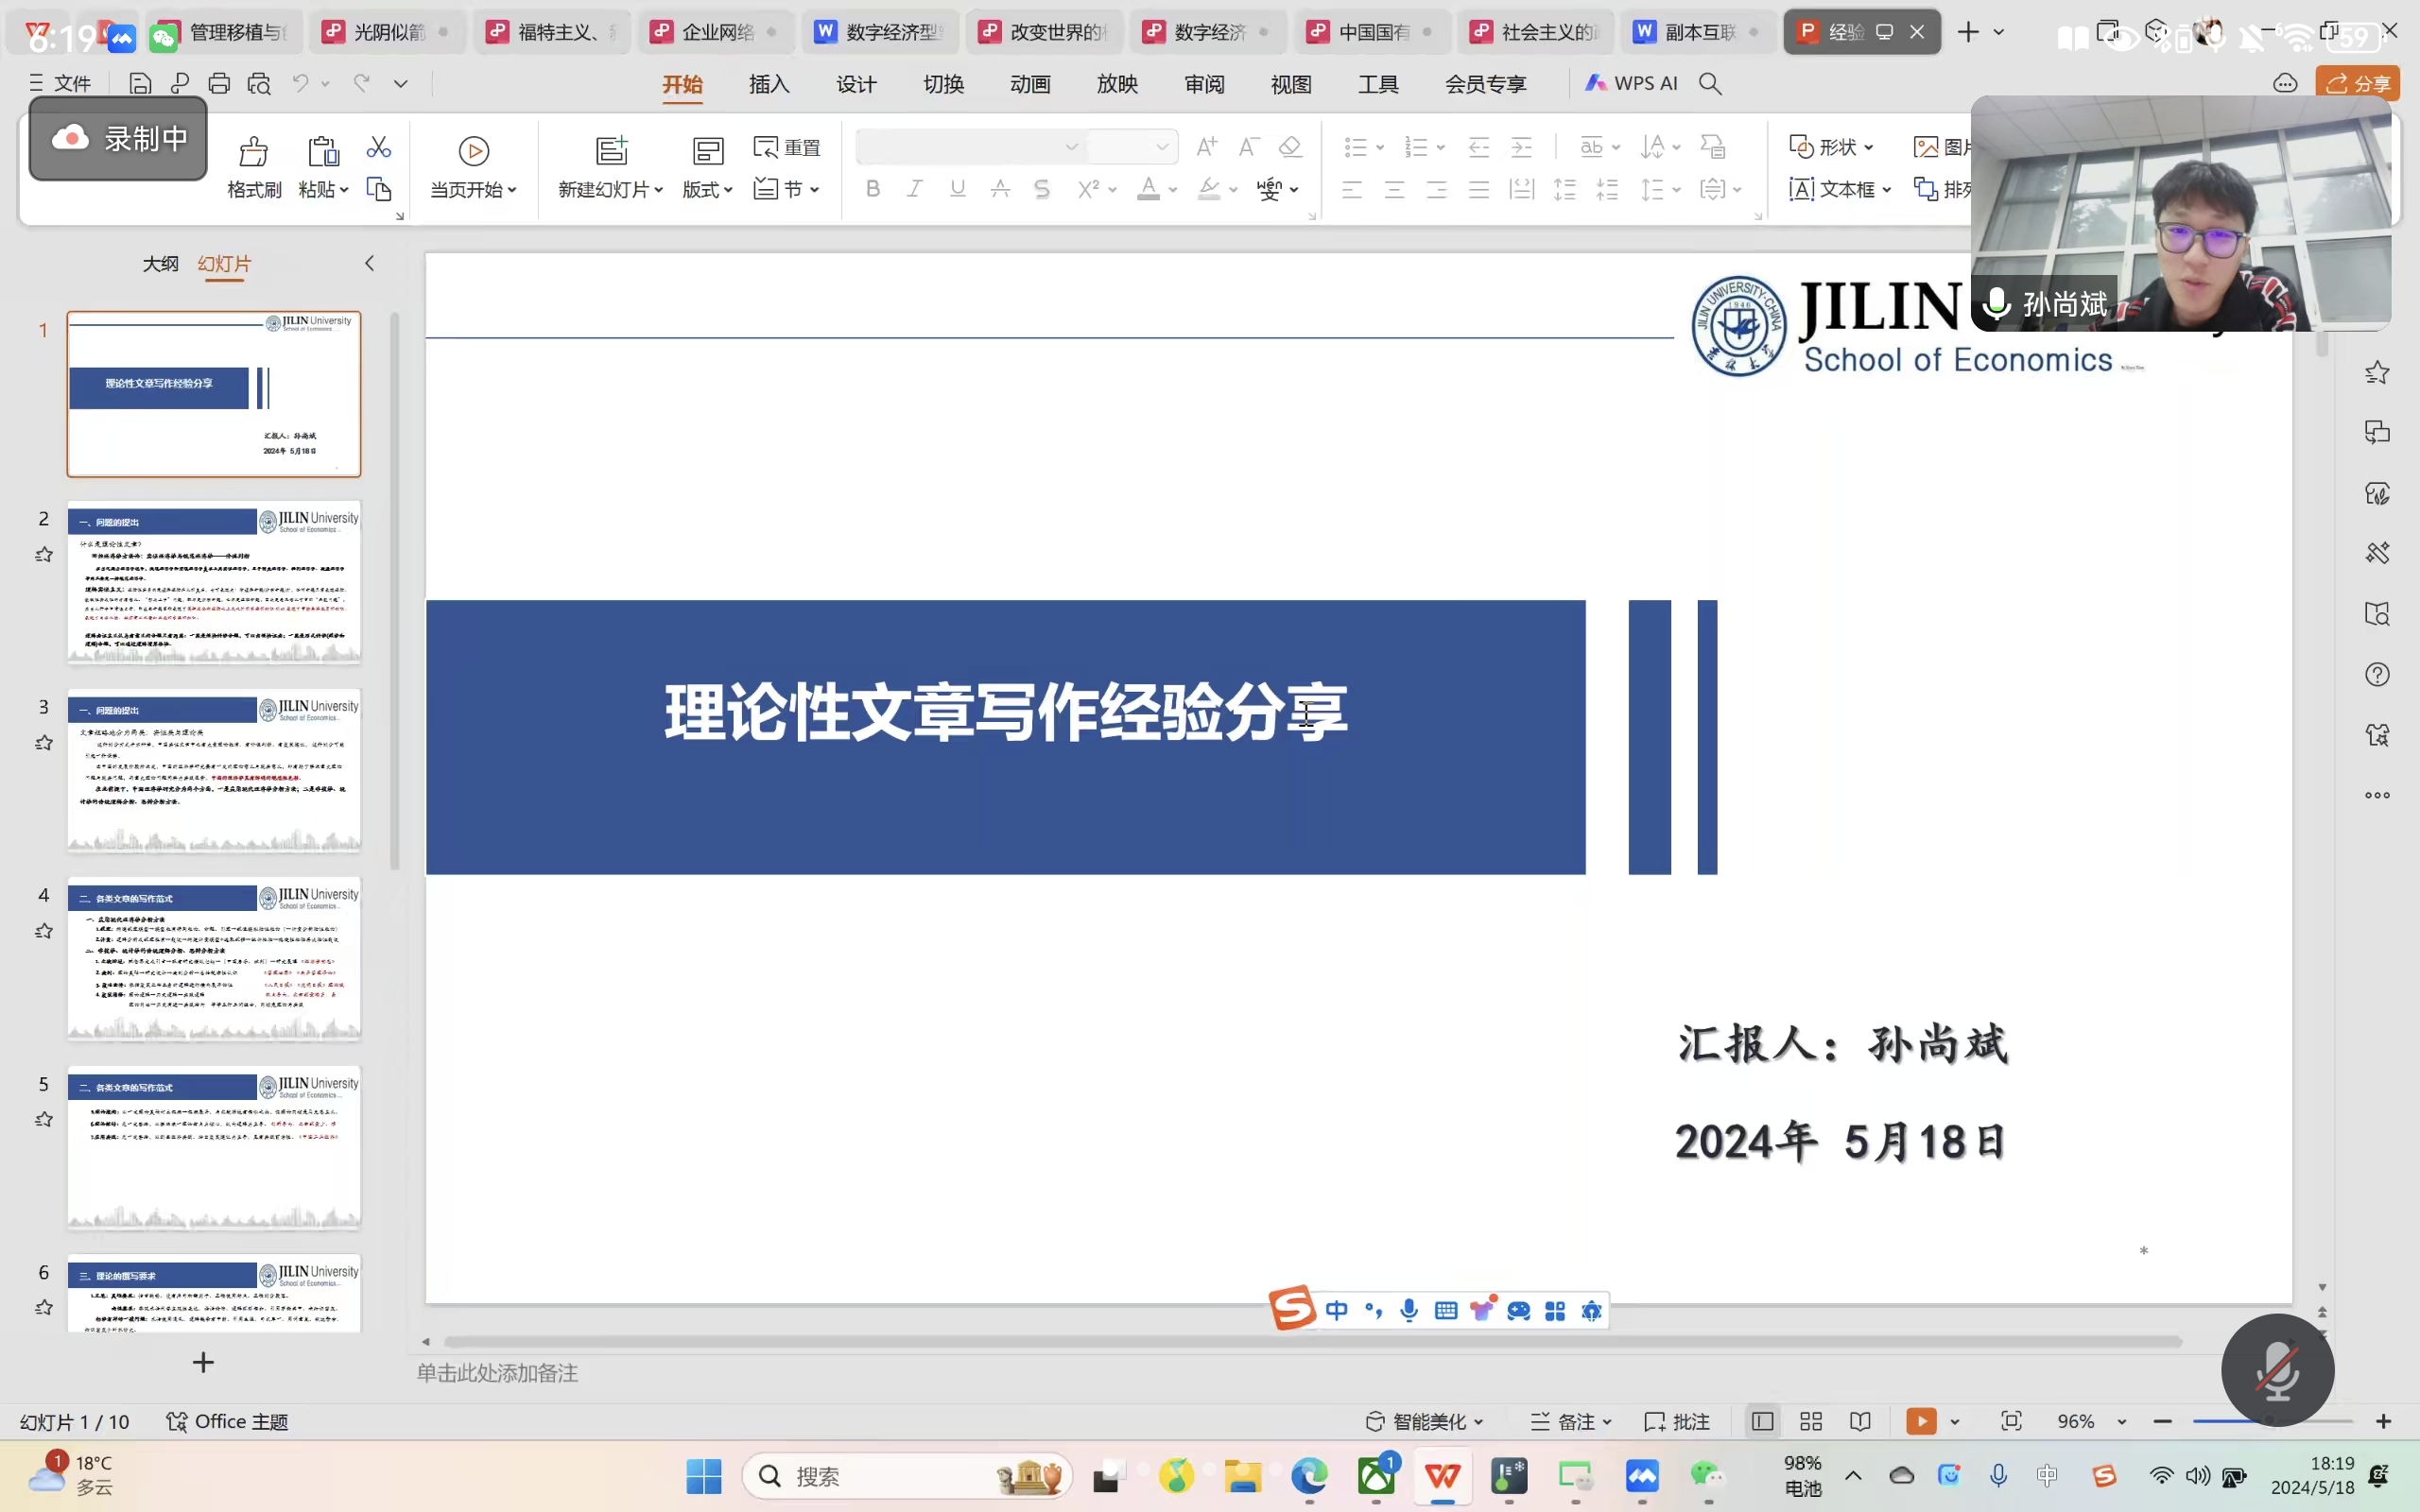Open Smart Beautify (智能美化) button
The height and width of the screenshot is (1512, 2420).
(1425, 1421)
